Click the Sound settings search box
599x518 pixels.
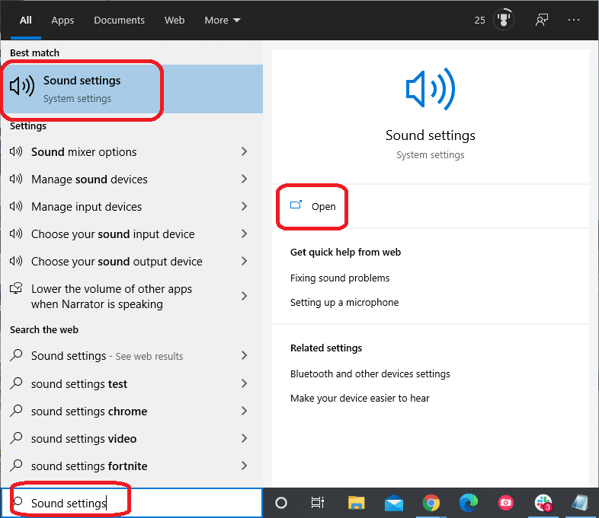(132, 503)
